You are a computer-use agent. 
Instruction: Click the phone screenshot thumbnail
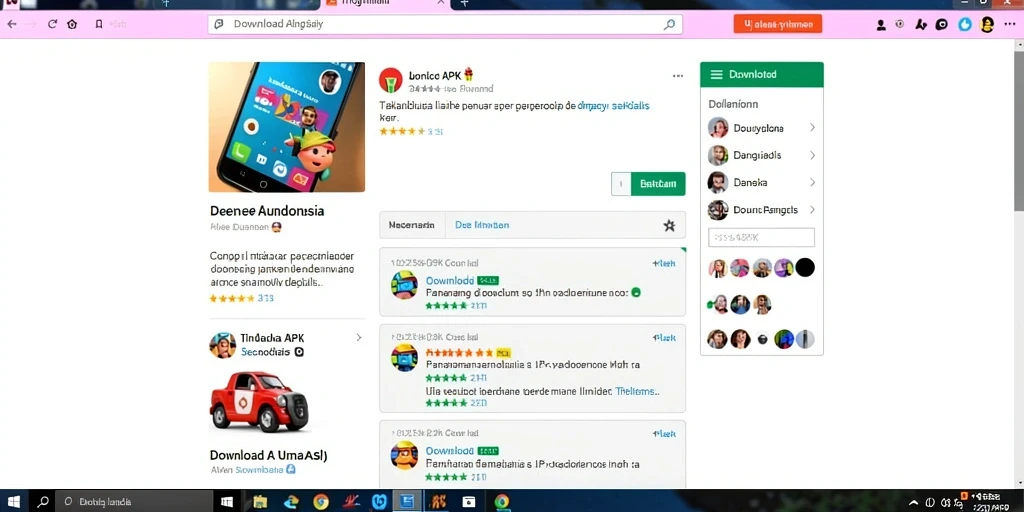tap(287, 127)
